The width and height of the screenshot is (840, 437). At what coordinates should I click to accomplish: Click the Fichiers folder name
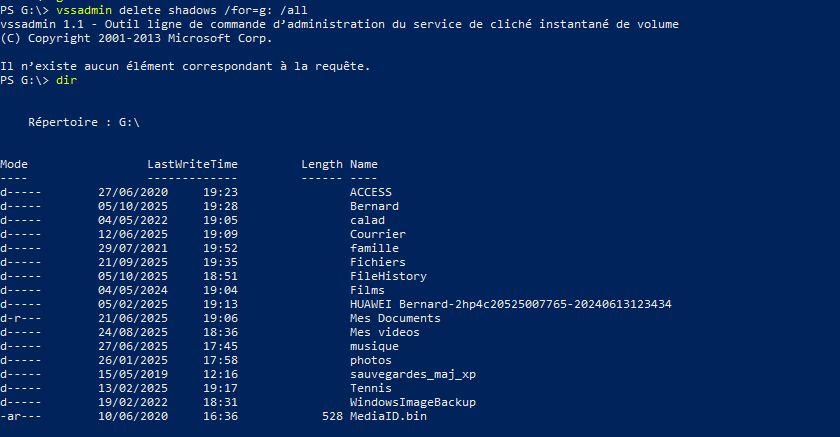coord(377,262)
